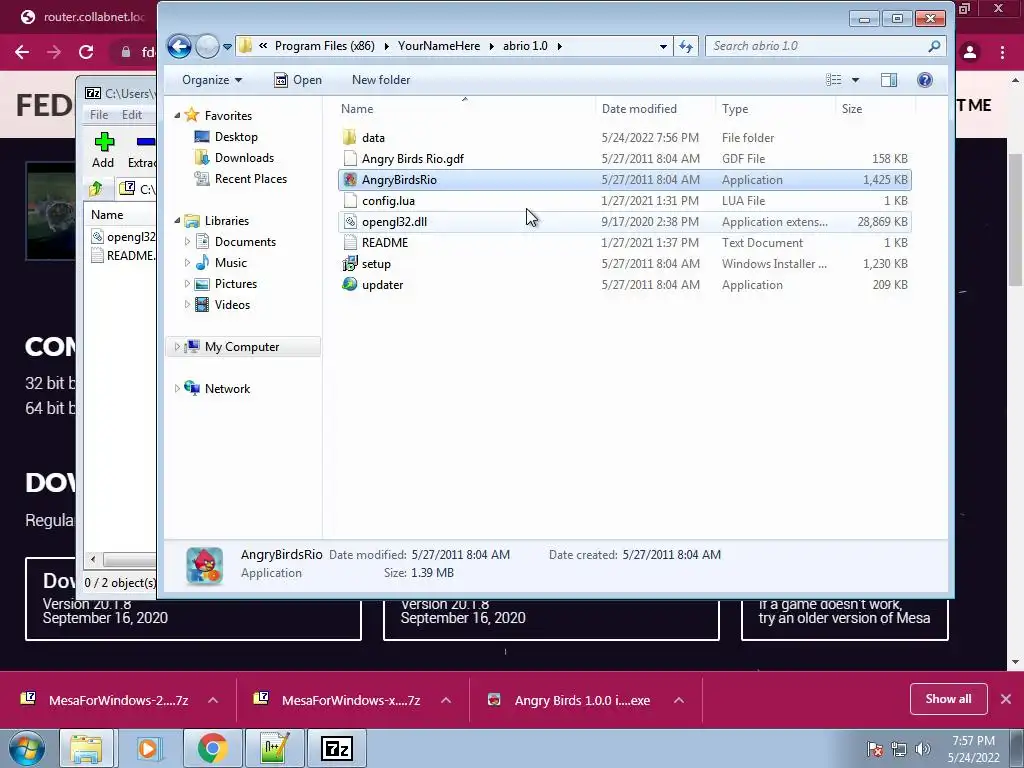Select the Videos library icon
Image resolution: width=1024 pixels, height=768 pixels.
tap(202, 304)
